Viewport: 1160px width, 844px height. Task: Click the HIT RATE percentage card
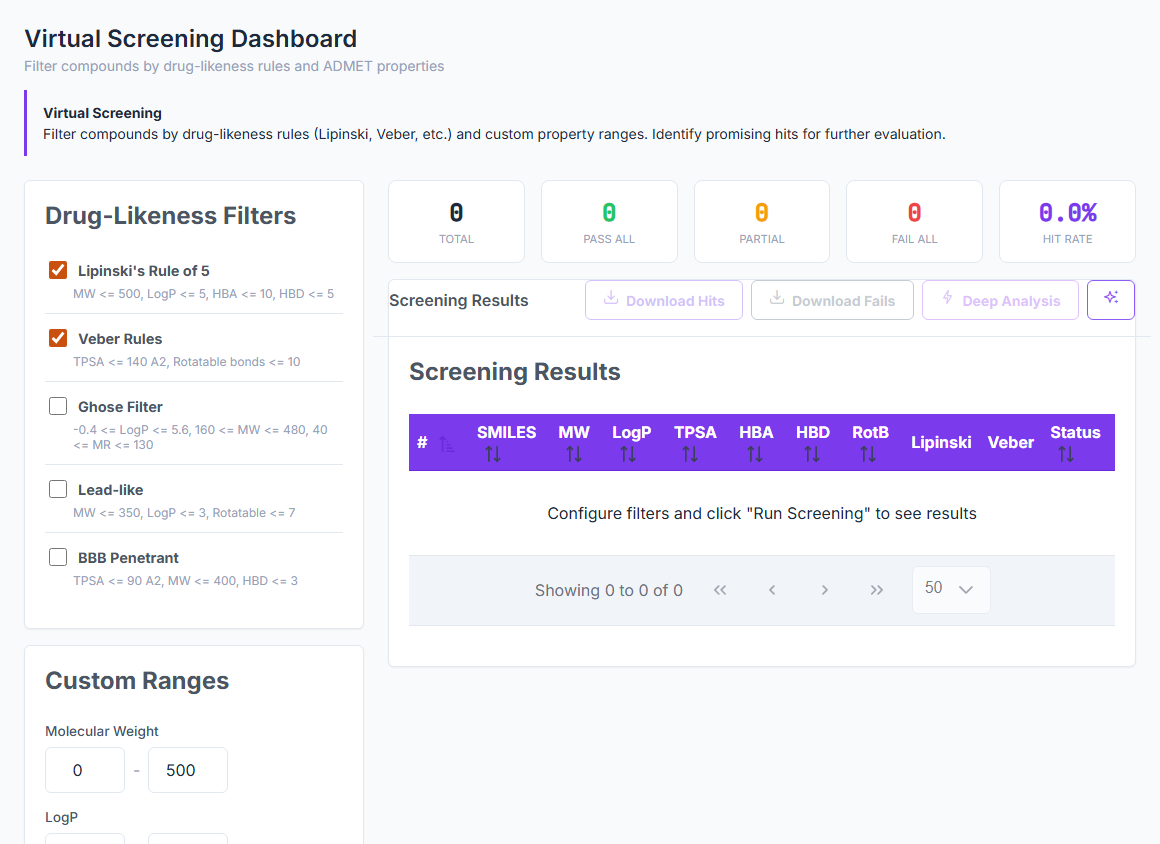(x=1068, y=222)
